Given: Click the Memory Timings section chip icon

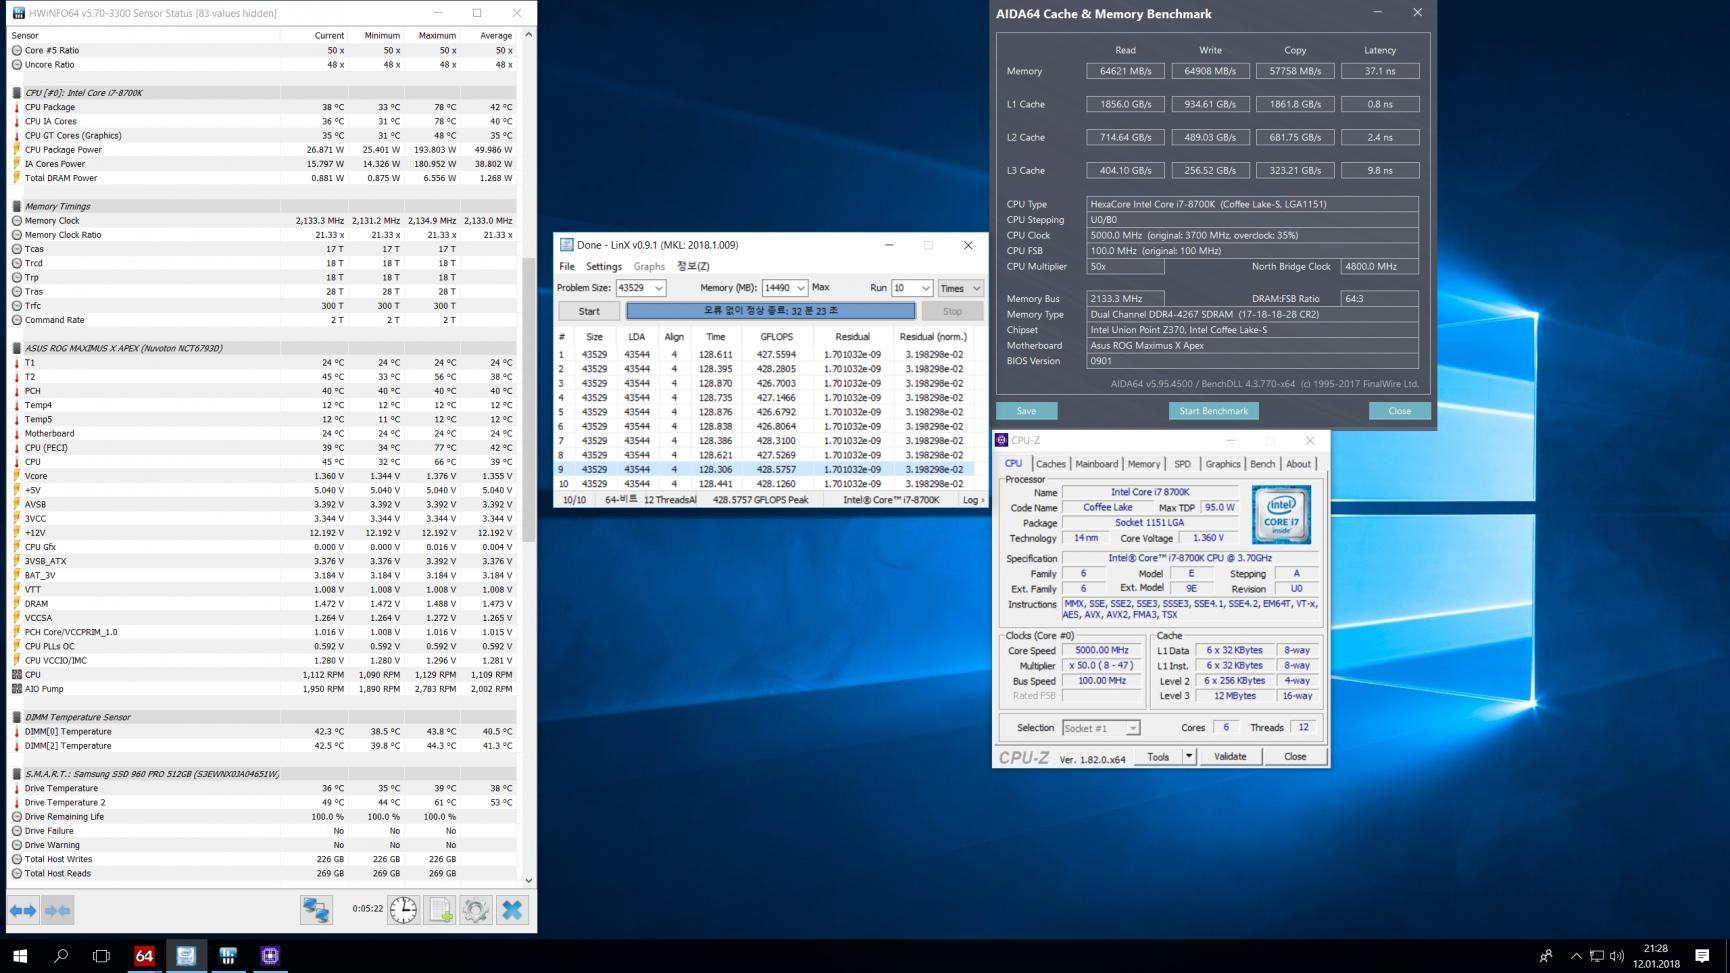Looking at the screenshot, I should click(x=17, y=206).
